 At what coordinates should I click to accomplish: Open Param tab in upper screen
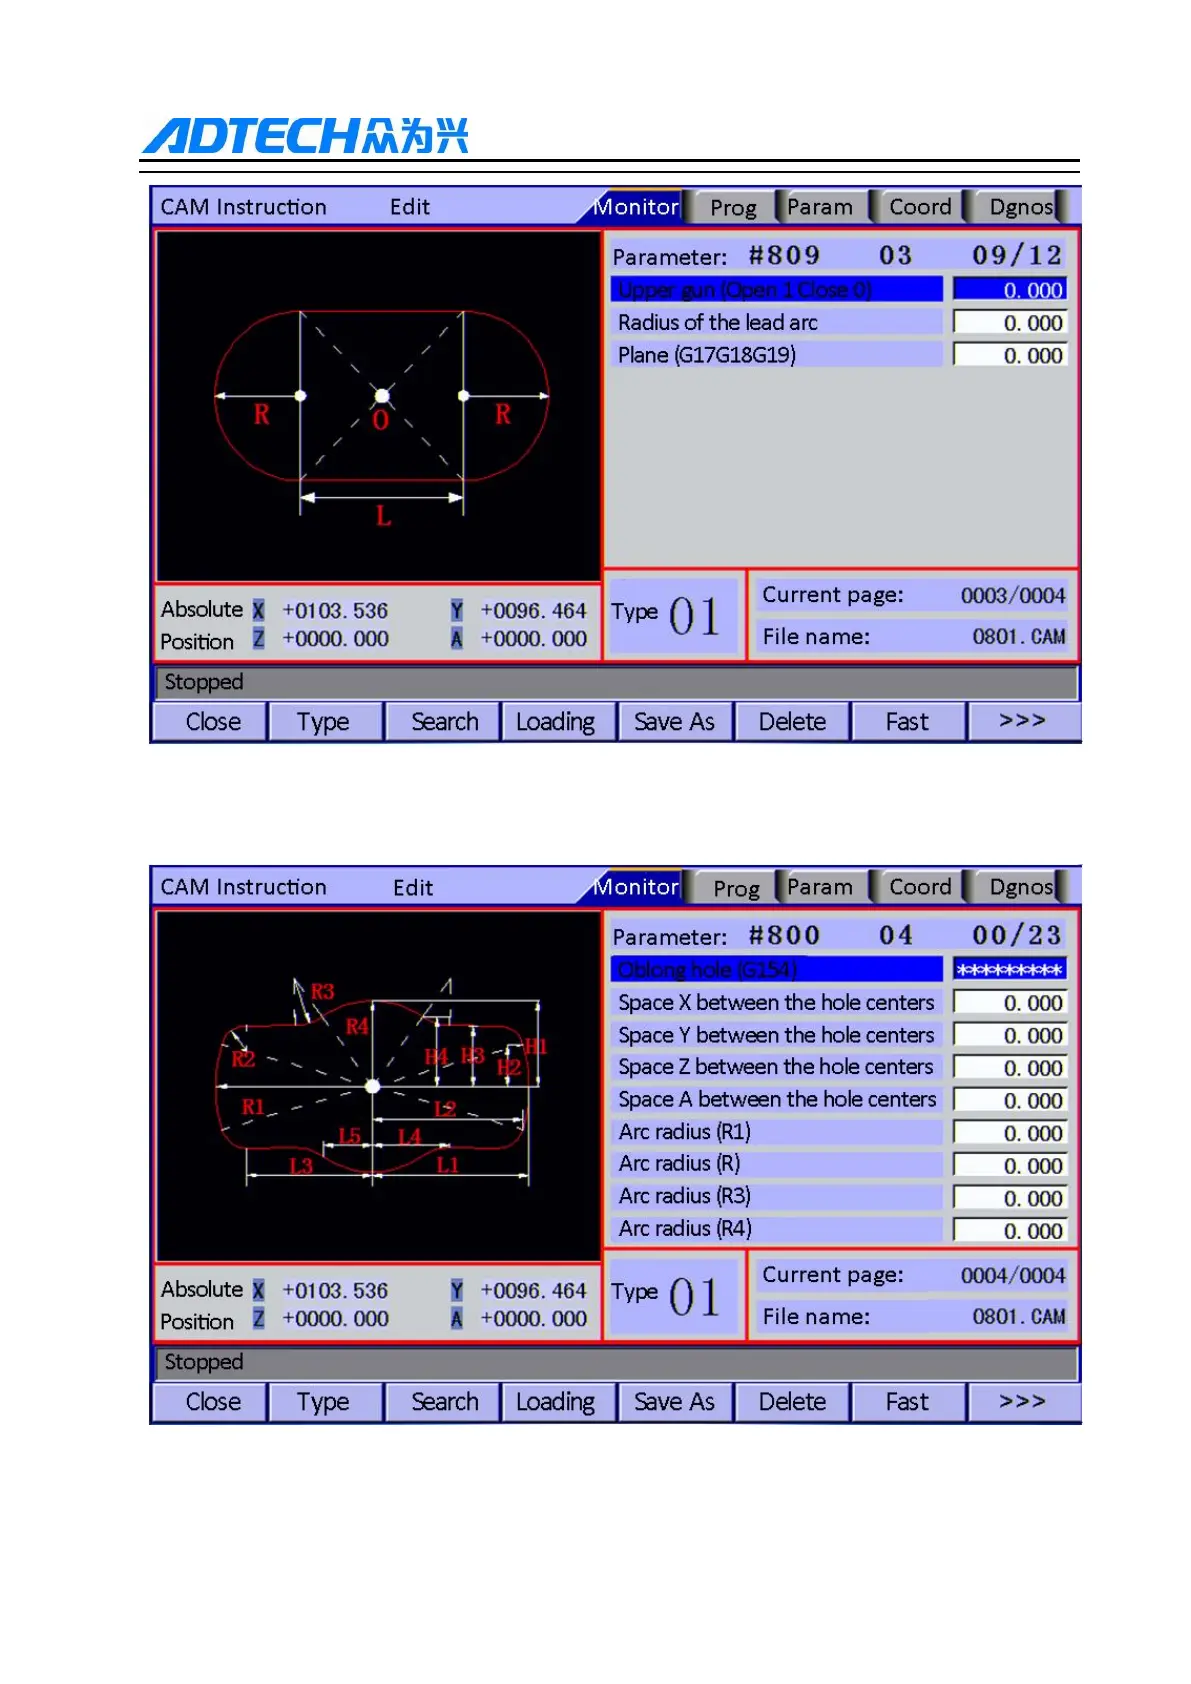pyautogui.click(x=820, y=207)
